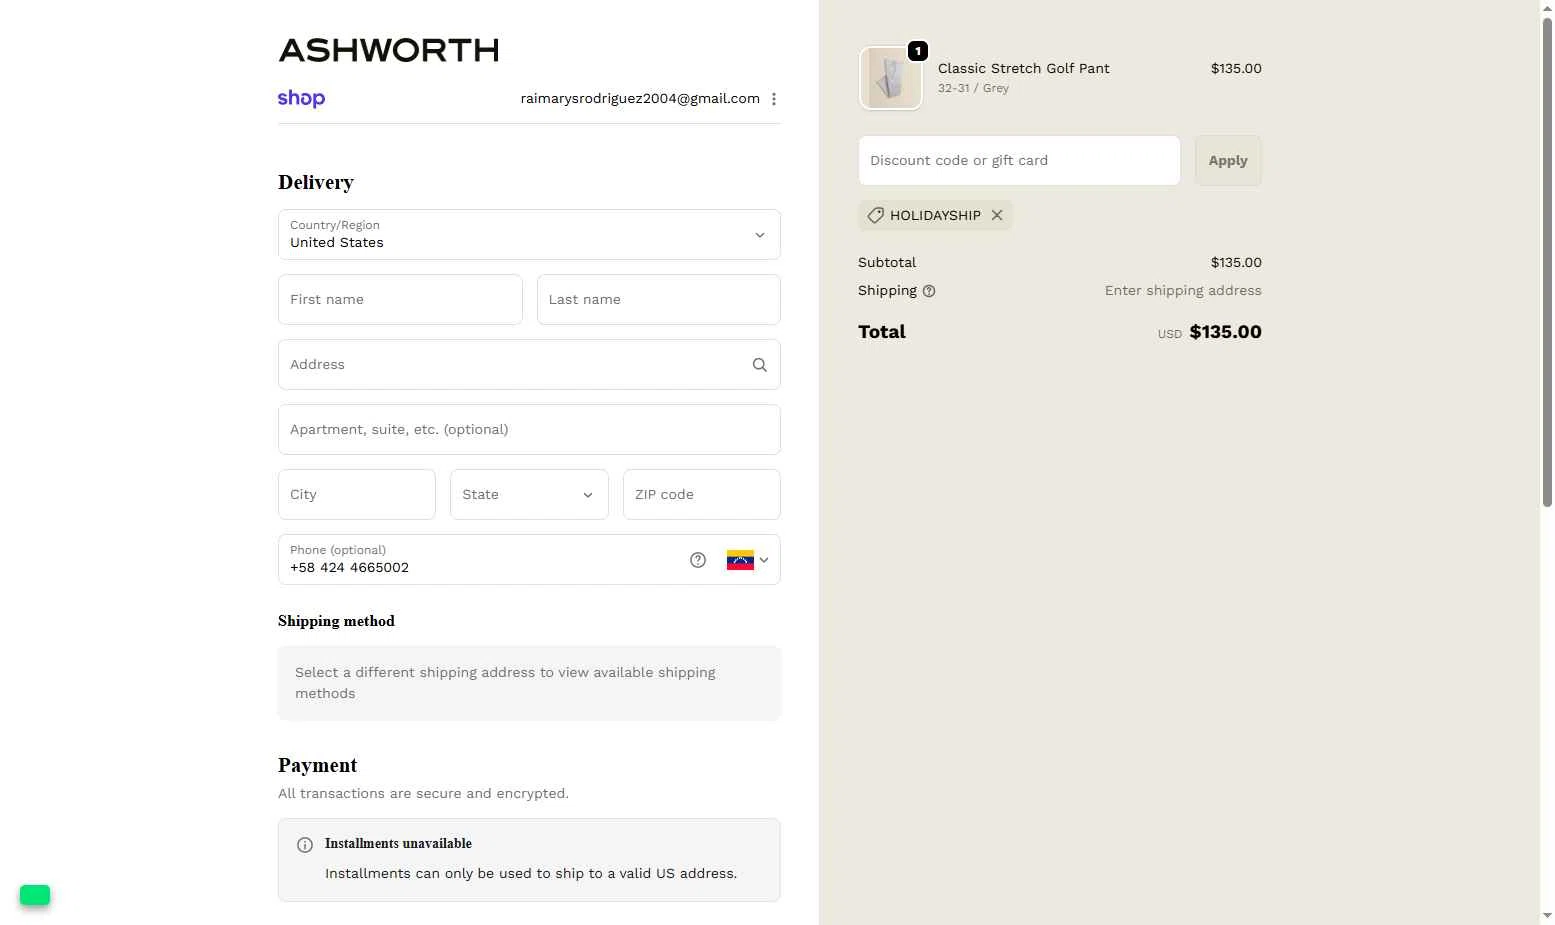1555x925 pixels.
Task: Click the phone help question mark icon
Action: [698, 560]
